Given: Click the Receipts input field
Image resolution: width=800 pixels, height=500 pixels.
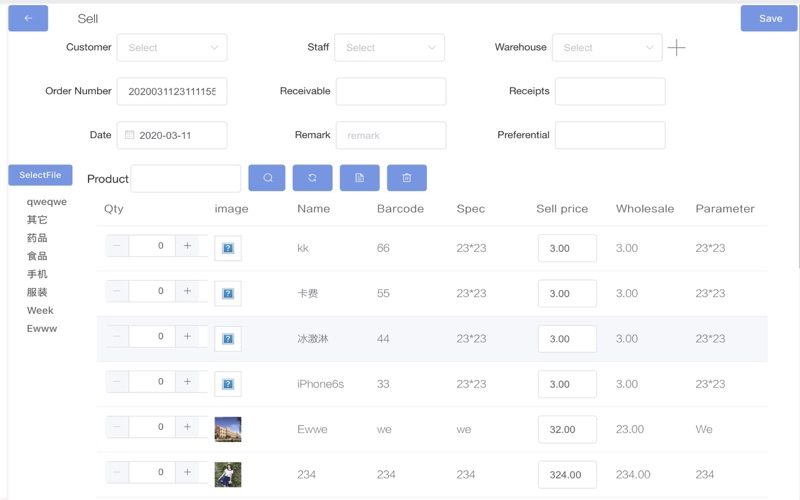Looking at the screenshot, I should (610, 91).
